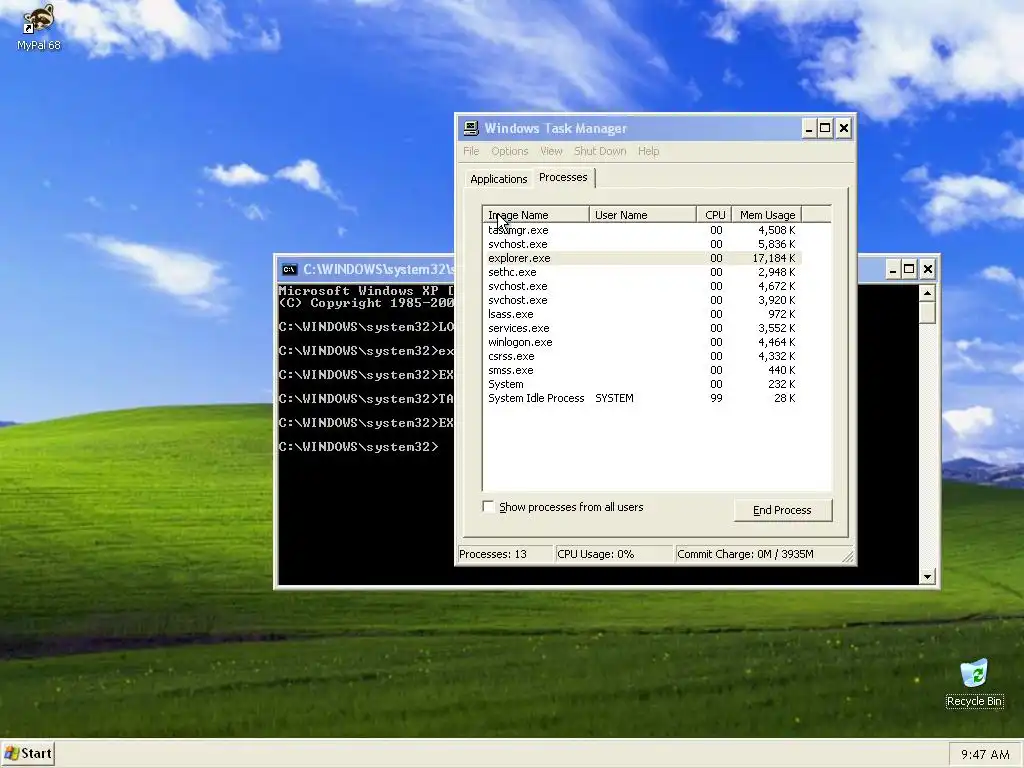Select the winlogon.exe process row

pyautogui.click(x=642, y=342)
